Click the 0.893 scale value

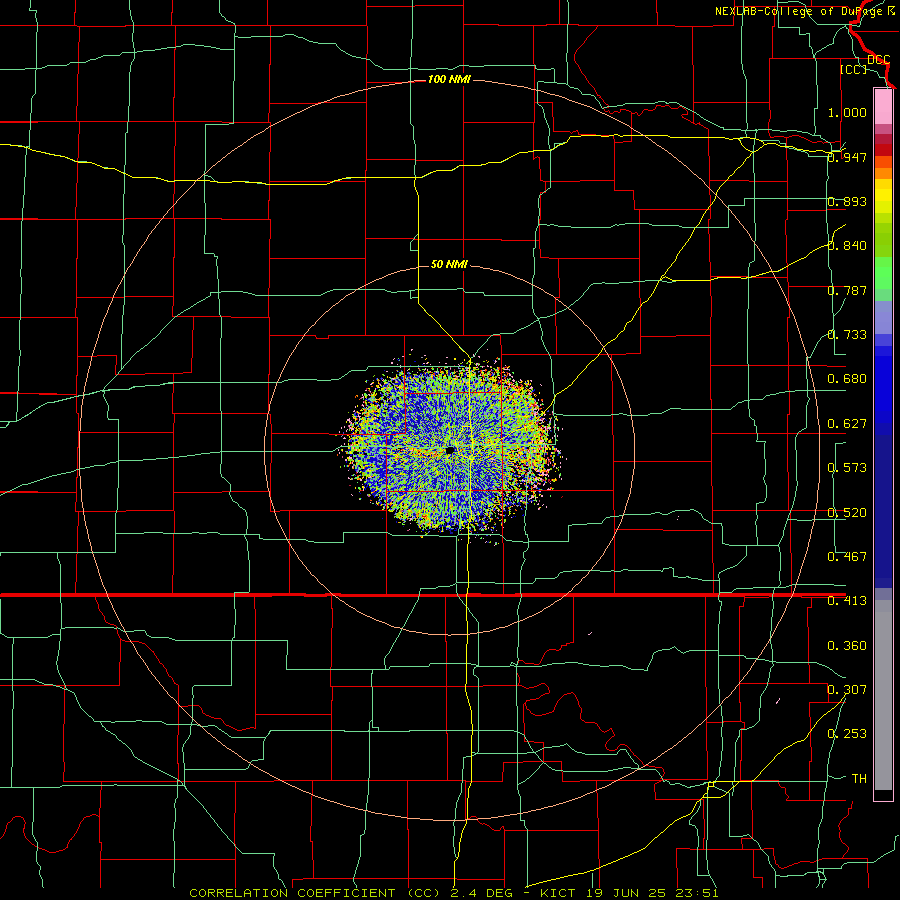coord(847,201)
